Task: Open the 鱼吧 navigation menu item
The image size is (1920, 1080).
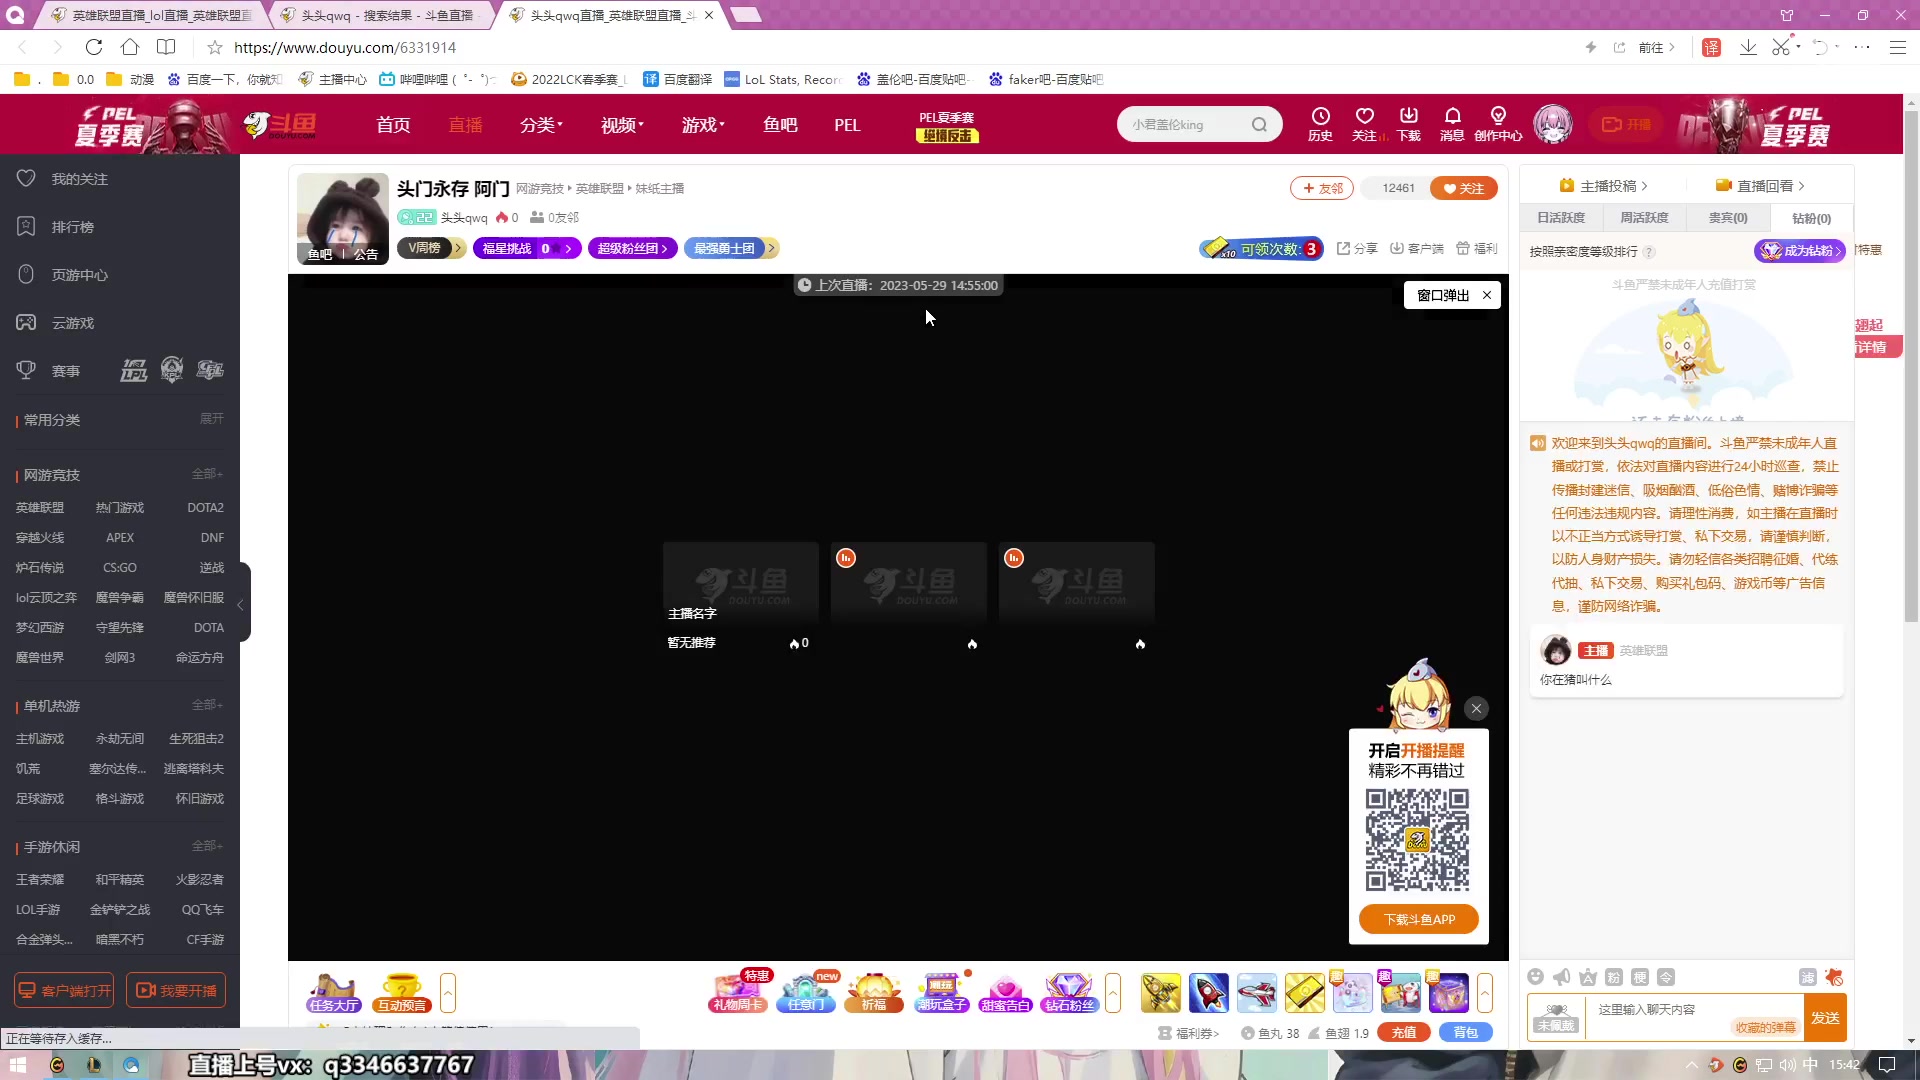Action: click(780, 125)
